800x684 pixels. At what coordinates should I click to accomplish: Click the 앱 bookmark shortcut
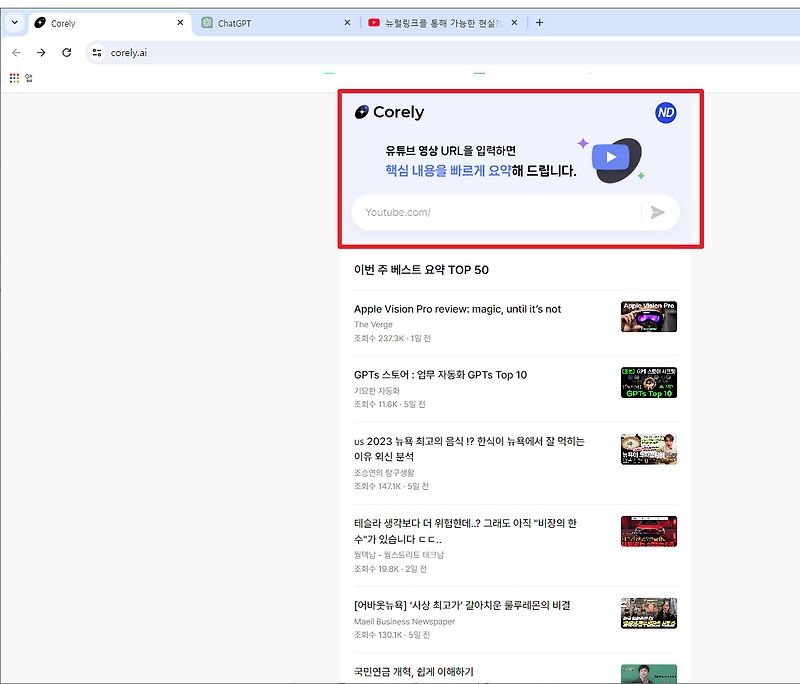click(x=28, y=77)
